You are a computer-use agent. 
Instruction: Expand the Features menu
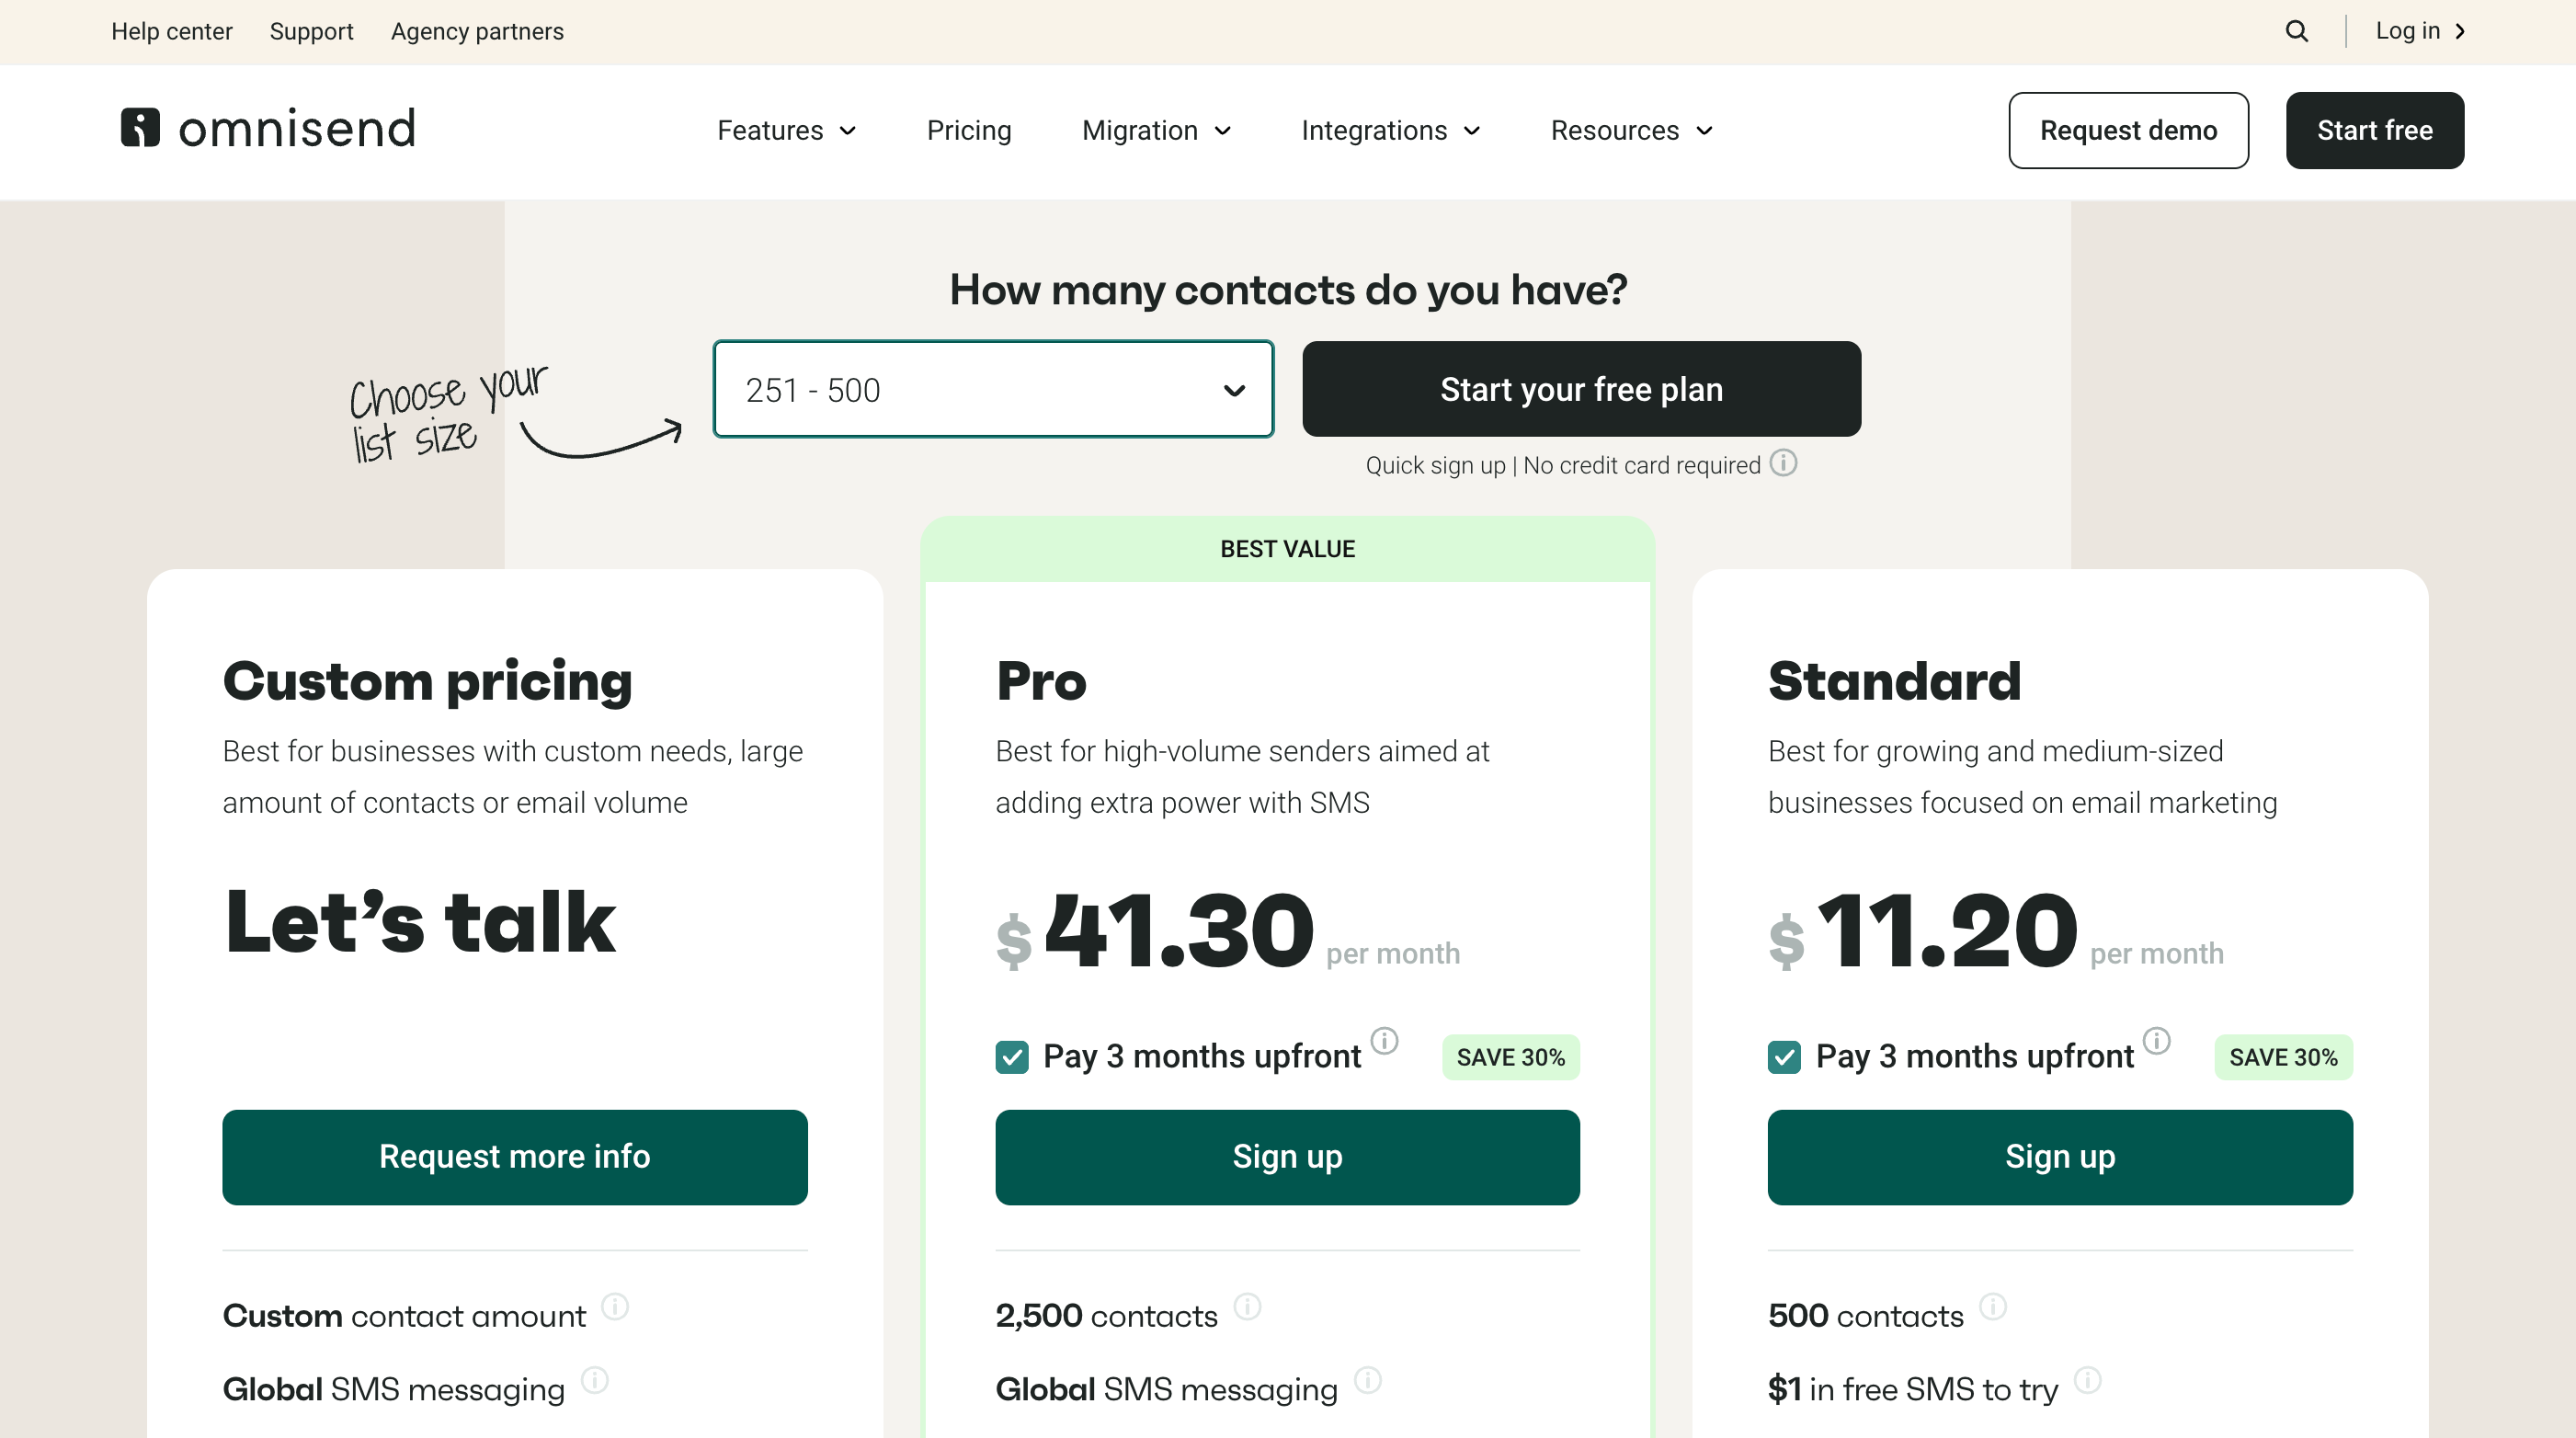click(x=787, y=131)
